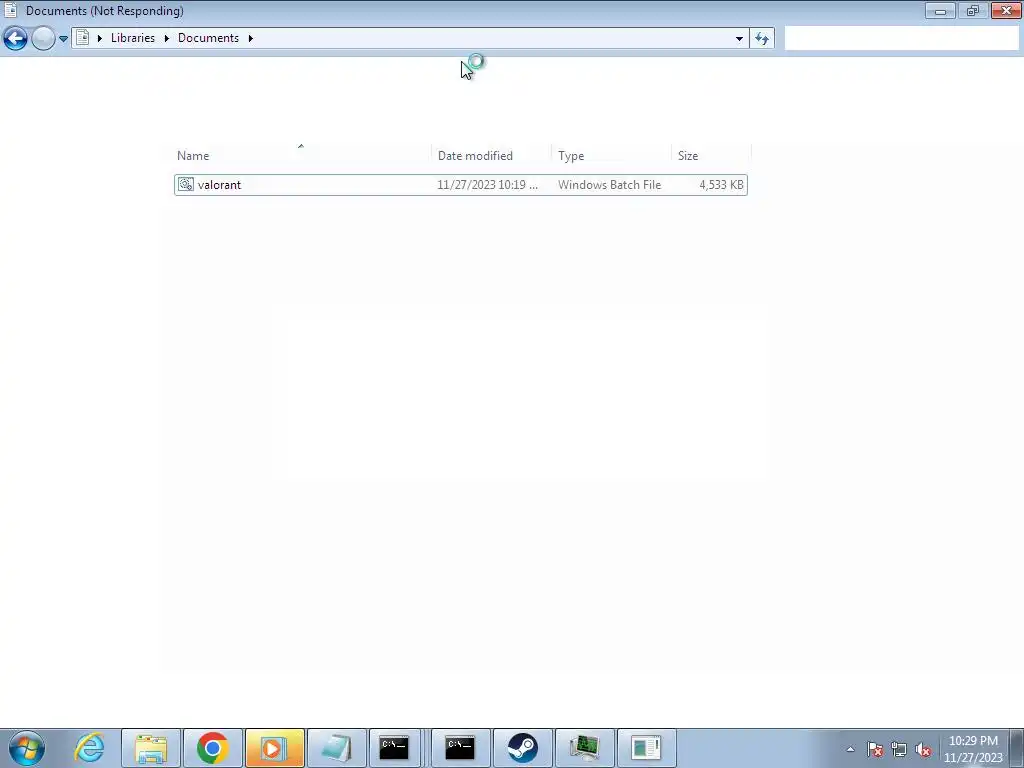Open Task Manager taskbar icon
Screen dimensions: 1024x768
584,748
